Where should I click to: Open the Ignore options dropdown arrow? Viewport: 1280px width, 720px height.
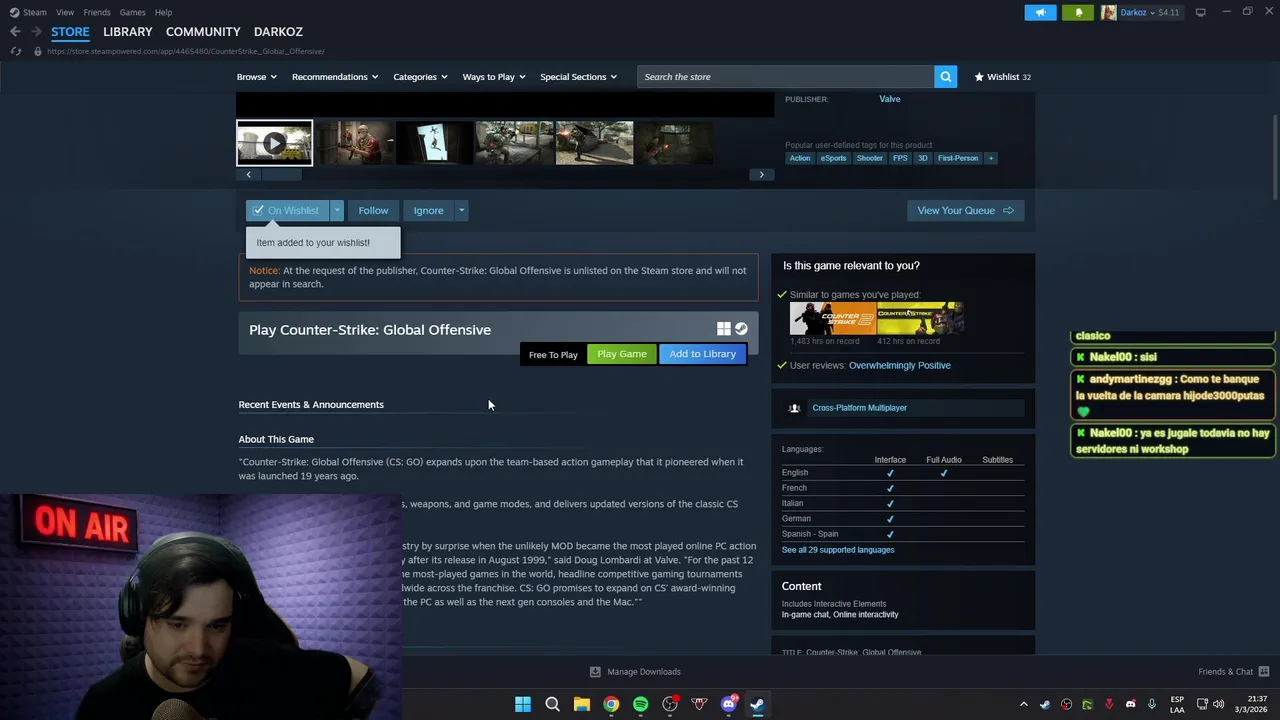(461, 210)
